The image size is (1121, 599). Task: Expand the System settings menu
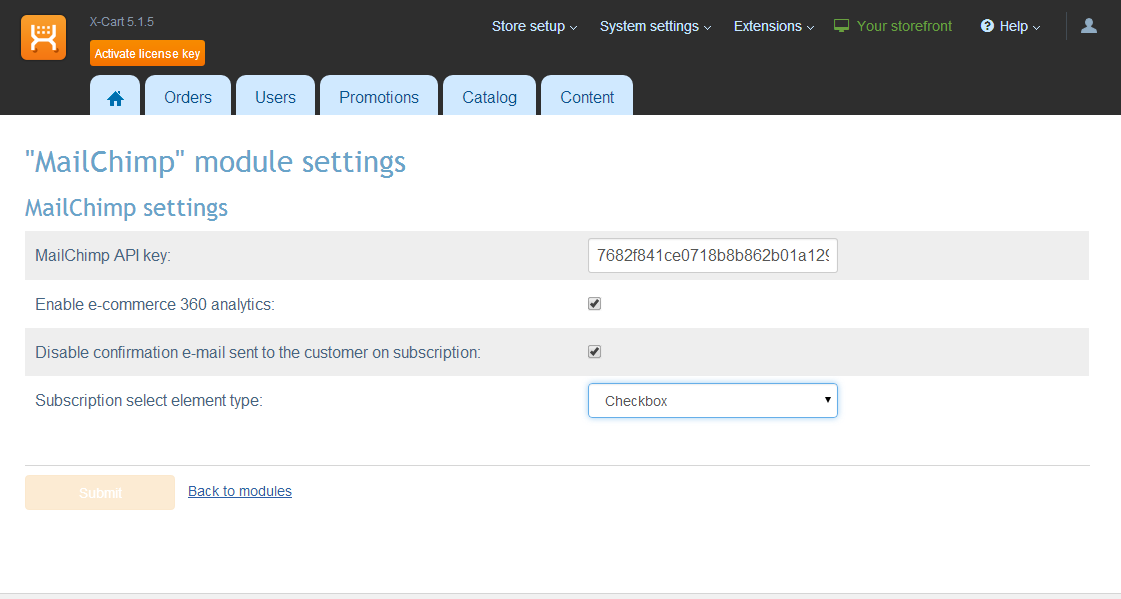[x=656, y=26]
